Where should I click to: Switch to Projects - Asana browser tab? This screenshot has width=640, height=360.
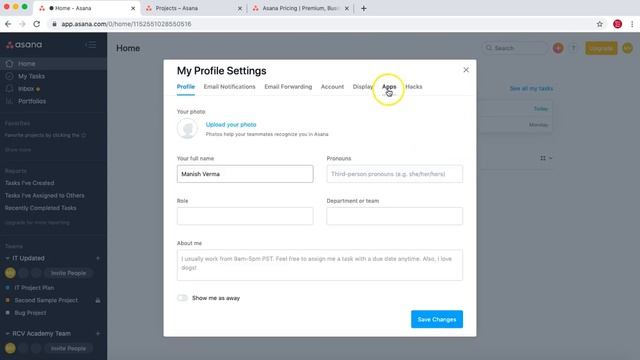pyautogui.click(x=194, y=8)
